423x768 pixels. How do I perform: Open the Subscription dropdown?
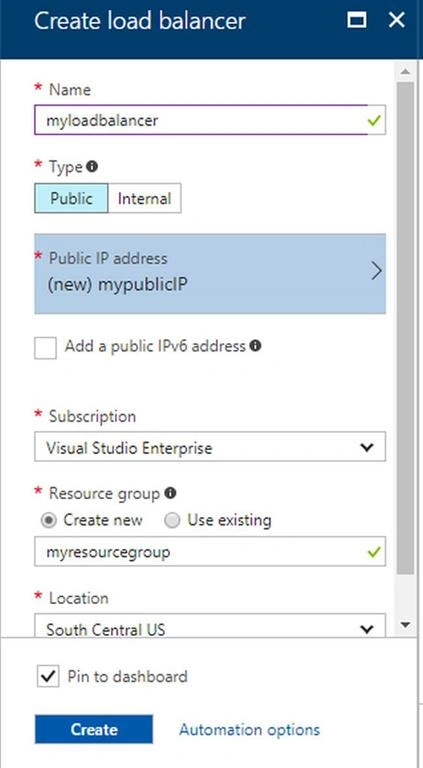pyautogui.click(x=210, y=447)
